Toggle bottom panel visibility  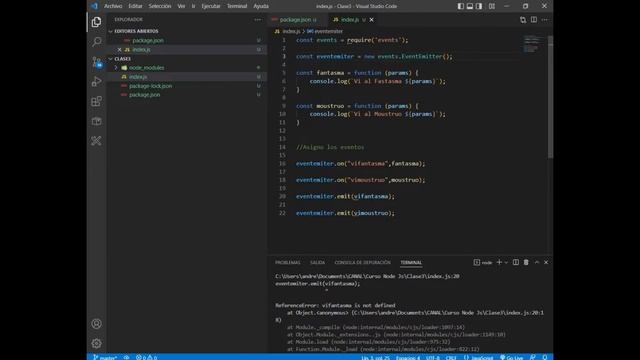coord(470,6)
